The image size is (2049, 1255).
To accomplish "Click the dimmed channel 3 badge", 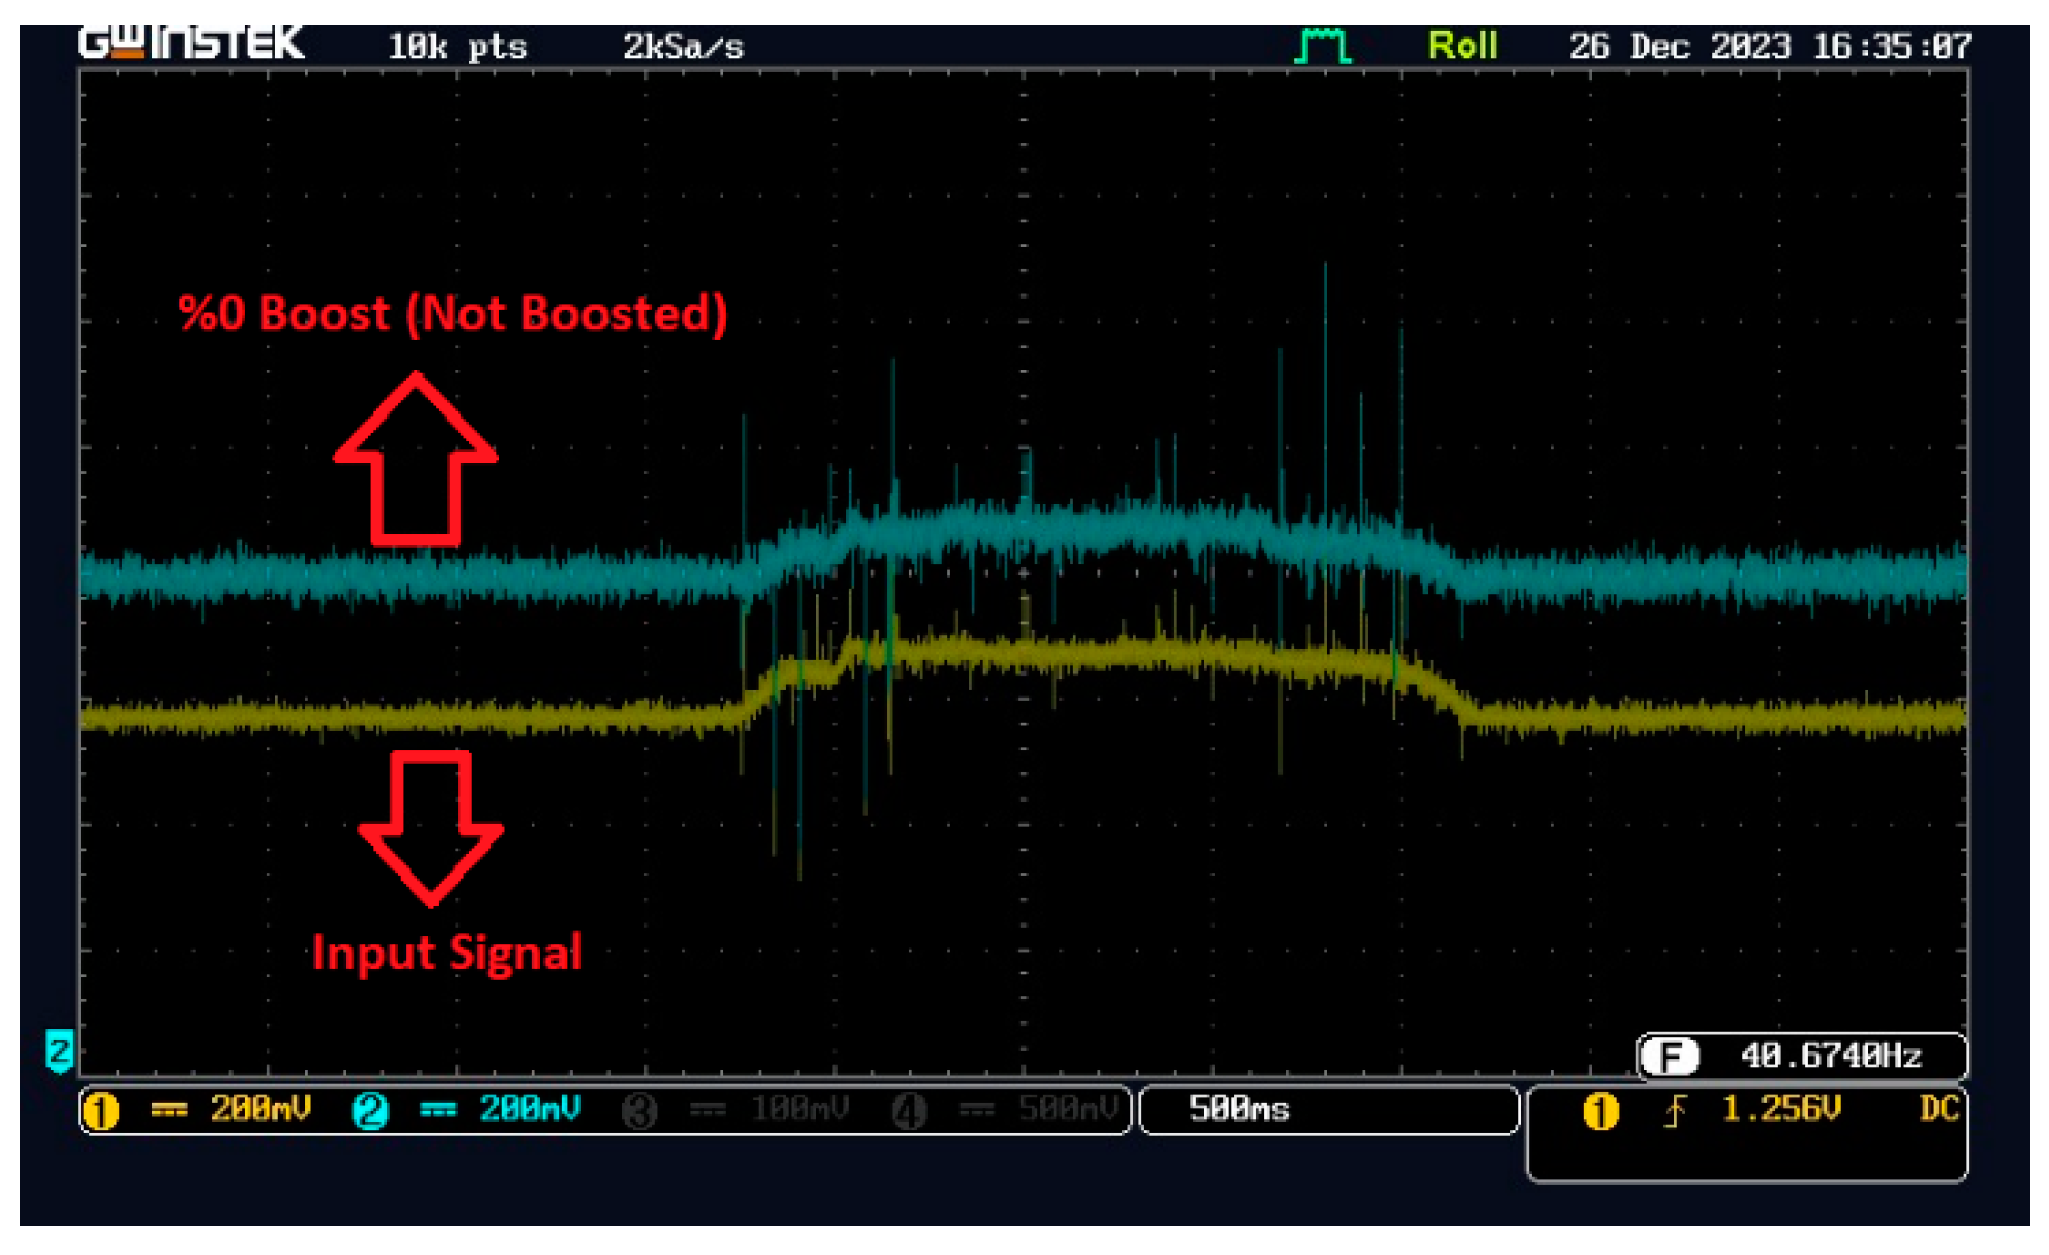I will coord(640,1111).
